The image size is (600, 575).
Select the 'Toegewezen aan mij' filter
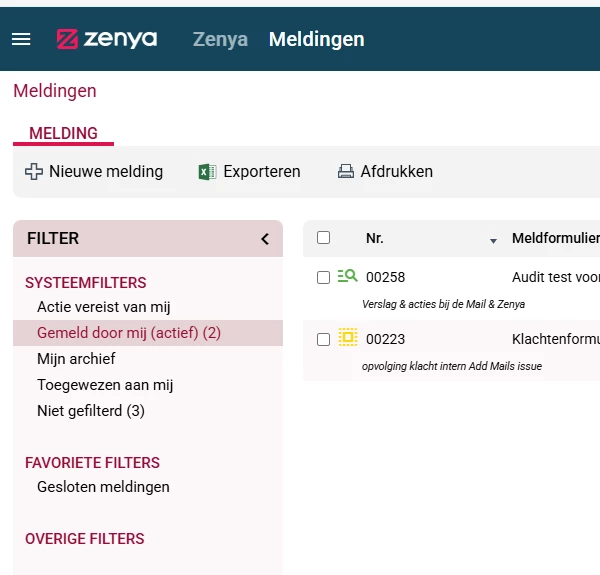105,384
